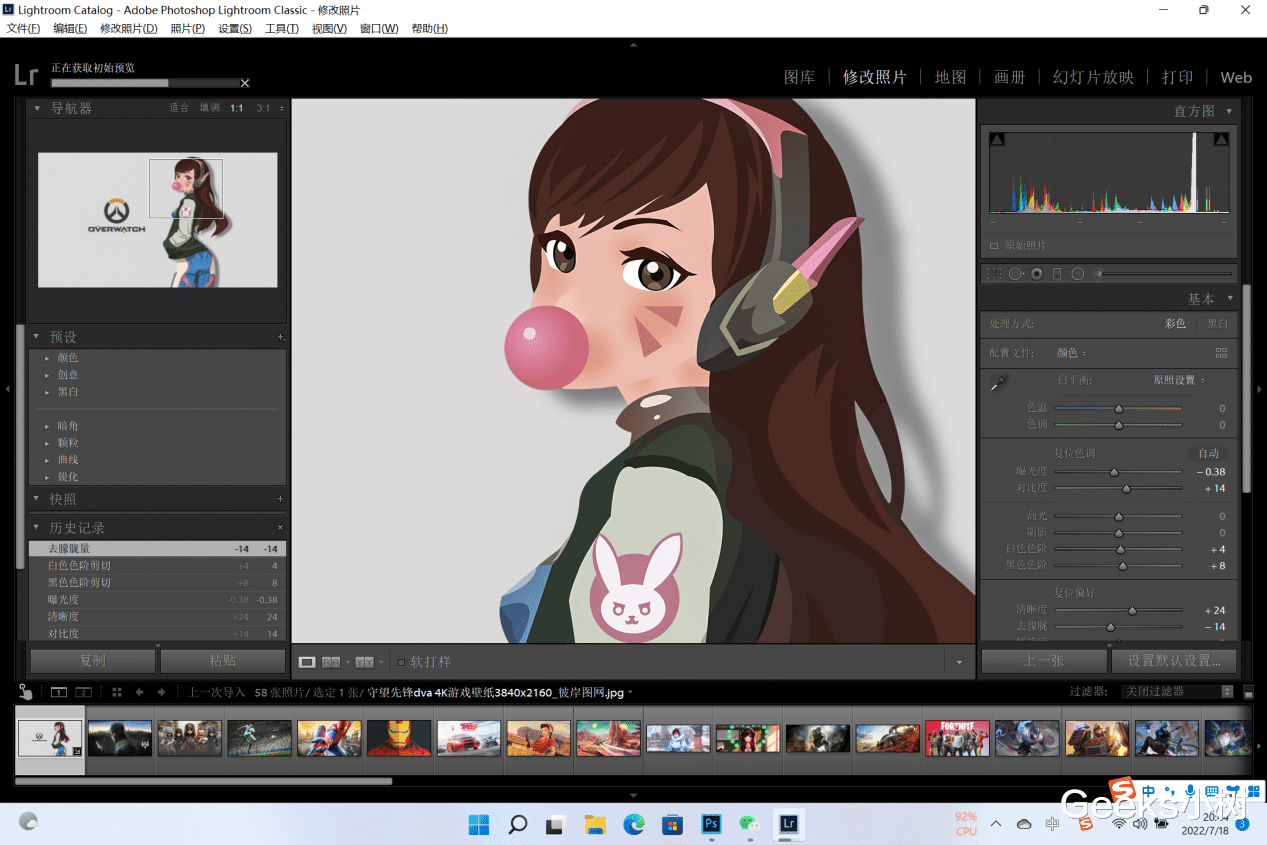
Task: Click the 曝光度 slider handle
Action: pyautogui.click(x=1114, y=472)
